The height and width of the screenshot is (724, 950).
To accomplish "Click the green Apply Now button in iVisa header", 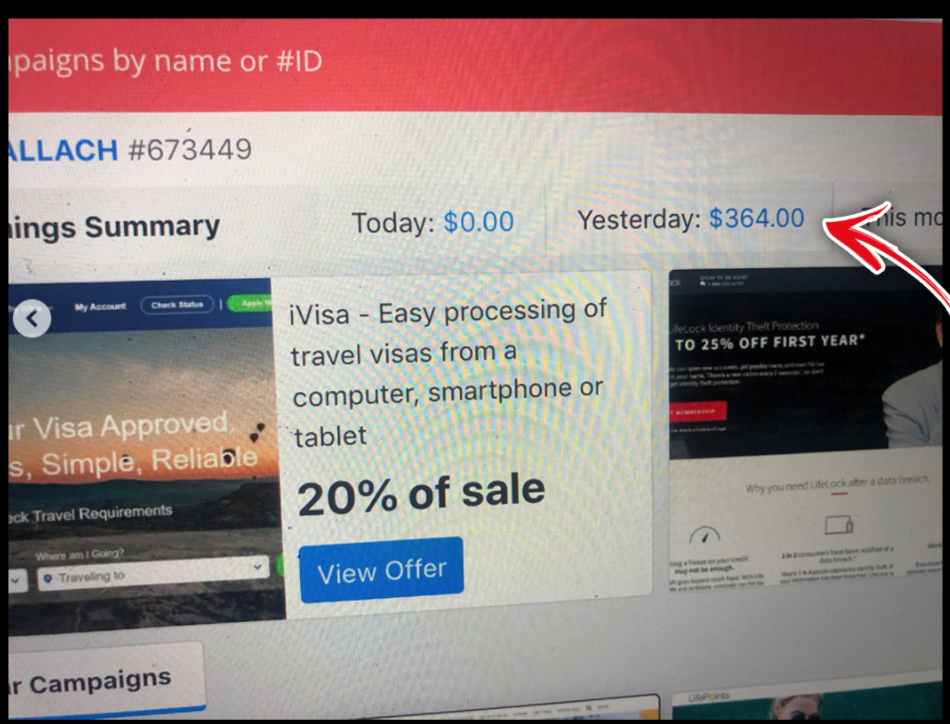I will coord(250,303).
